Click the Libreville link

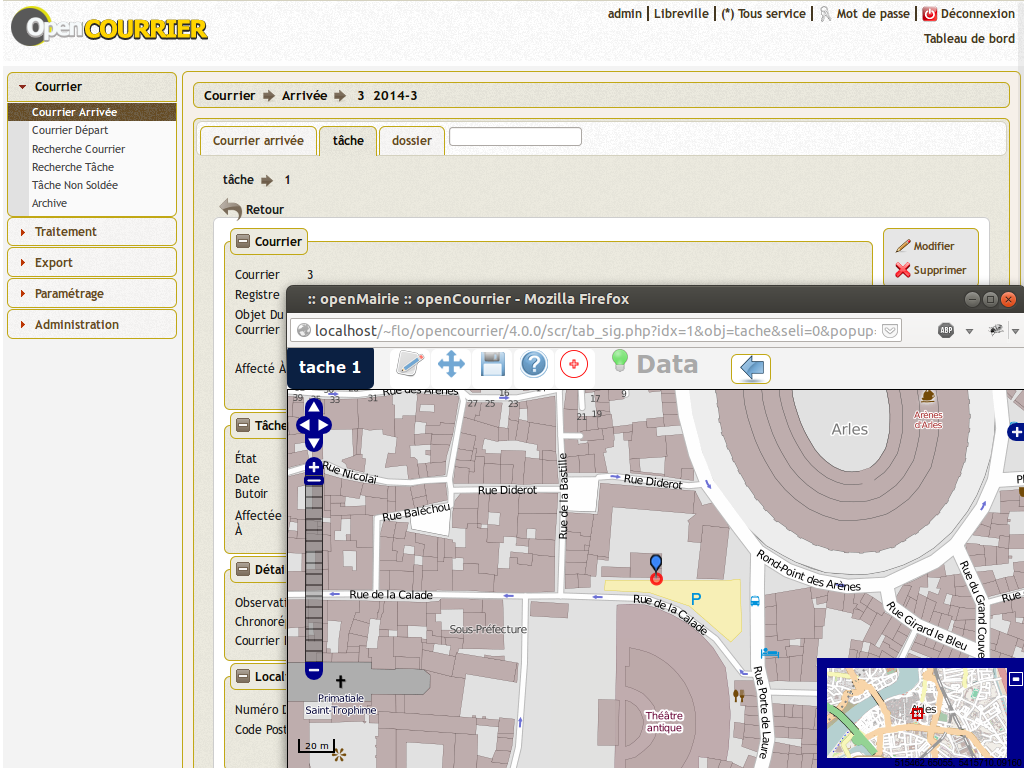[x=681, y=14]
